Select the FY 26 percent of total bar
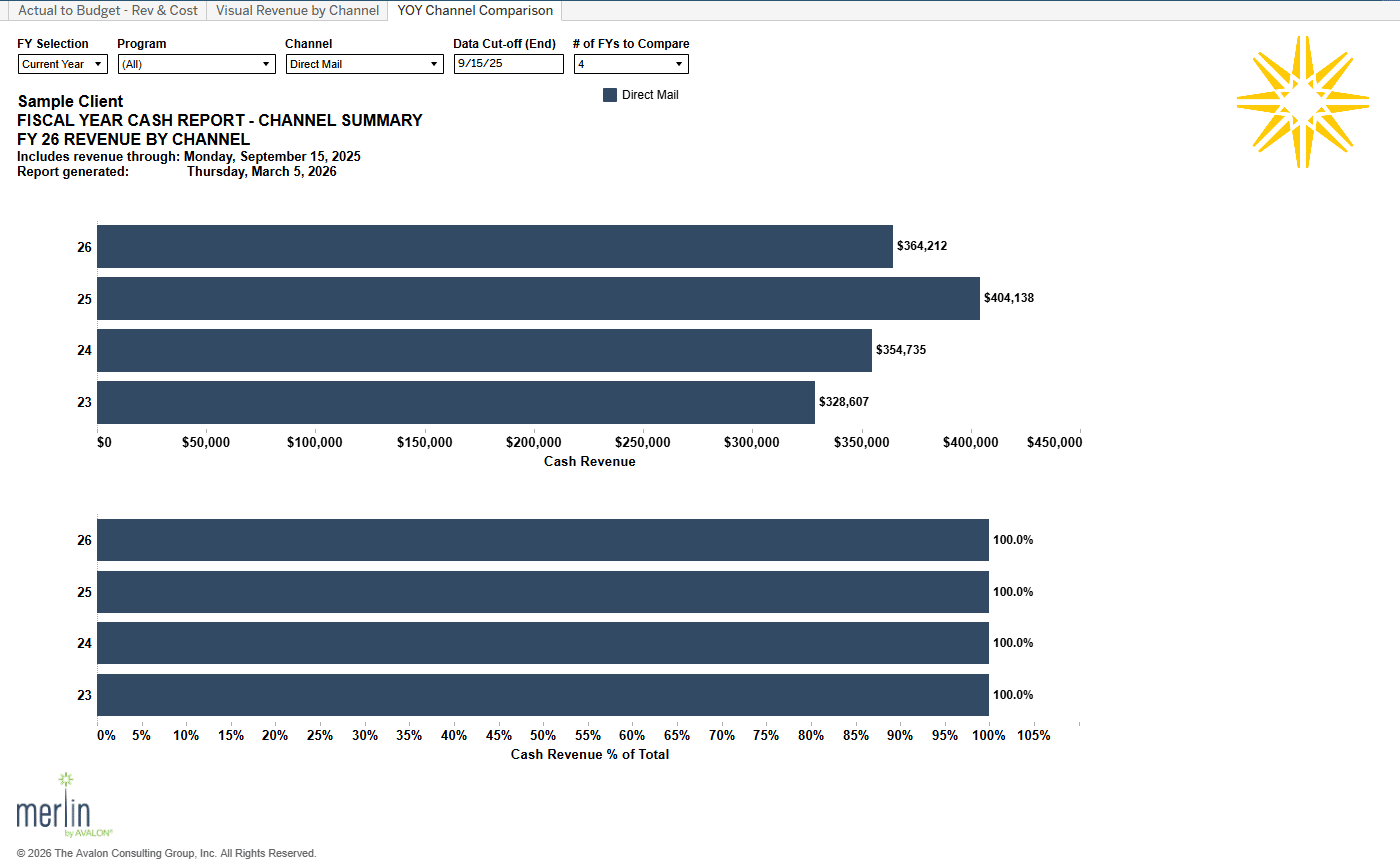Image resolution: width=1400 pixels, height=864 pixels. pos(543,540)
